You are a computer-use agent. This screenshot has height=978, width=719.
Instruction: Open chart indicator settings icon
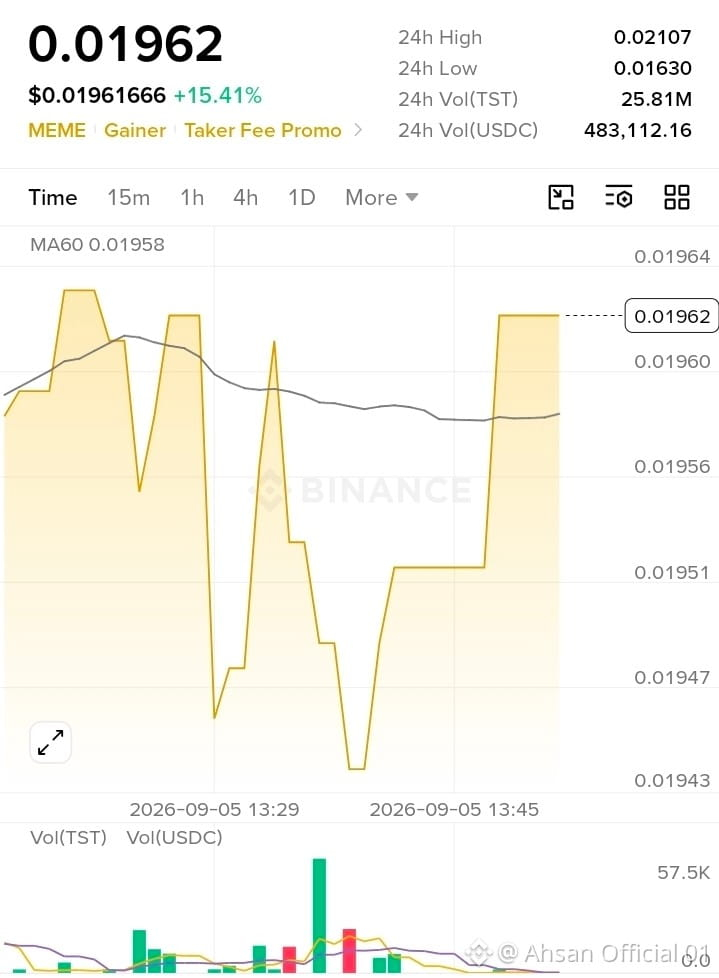point(619,197)
